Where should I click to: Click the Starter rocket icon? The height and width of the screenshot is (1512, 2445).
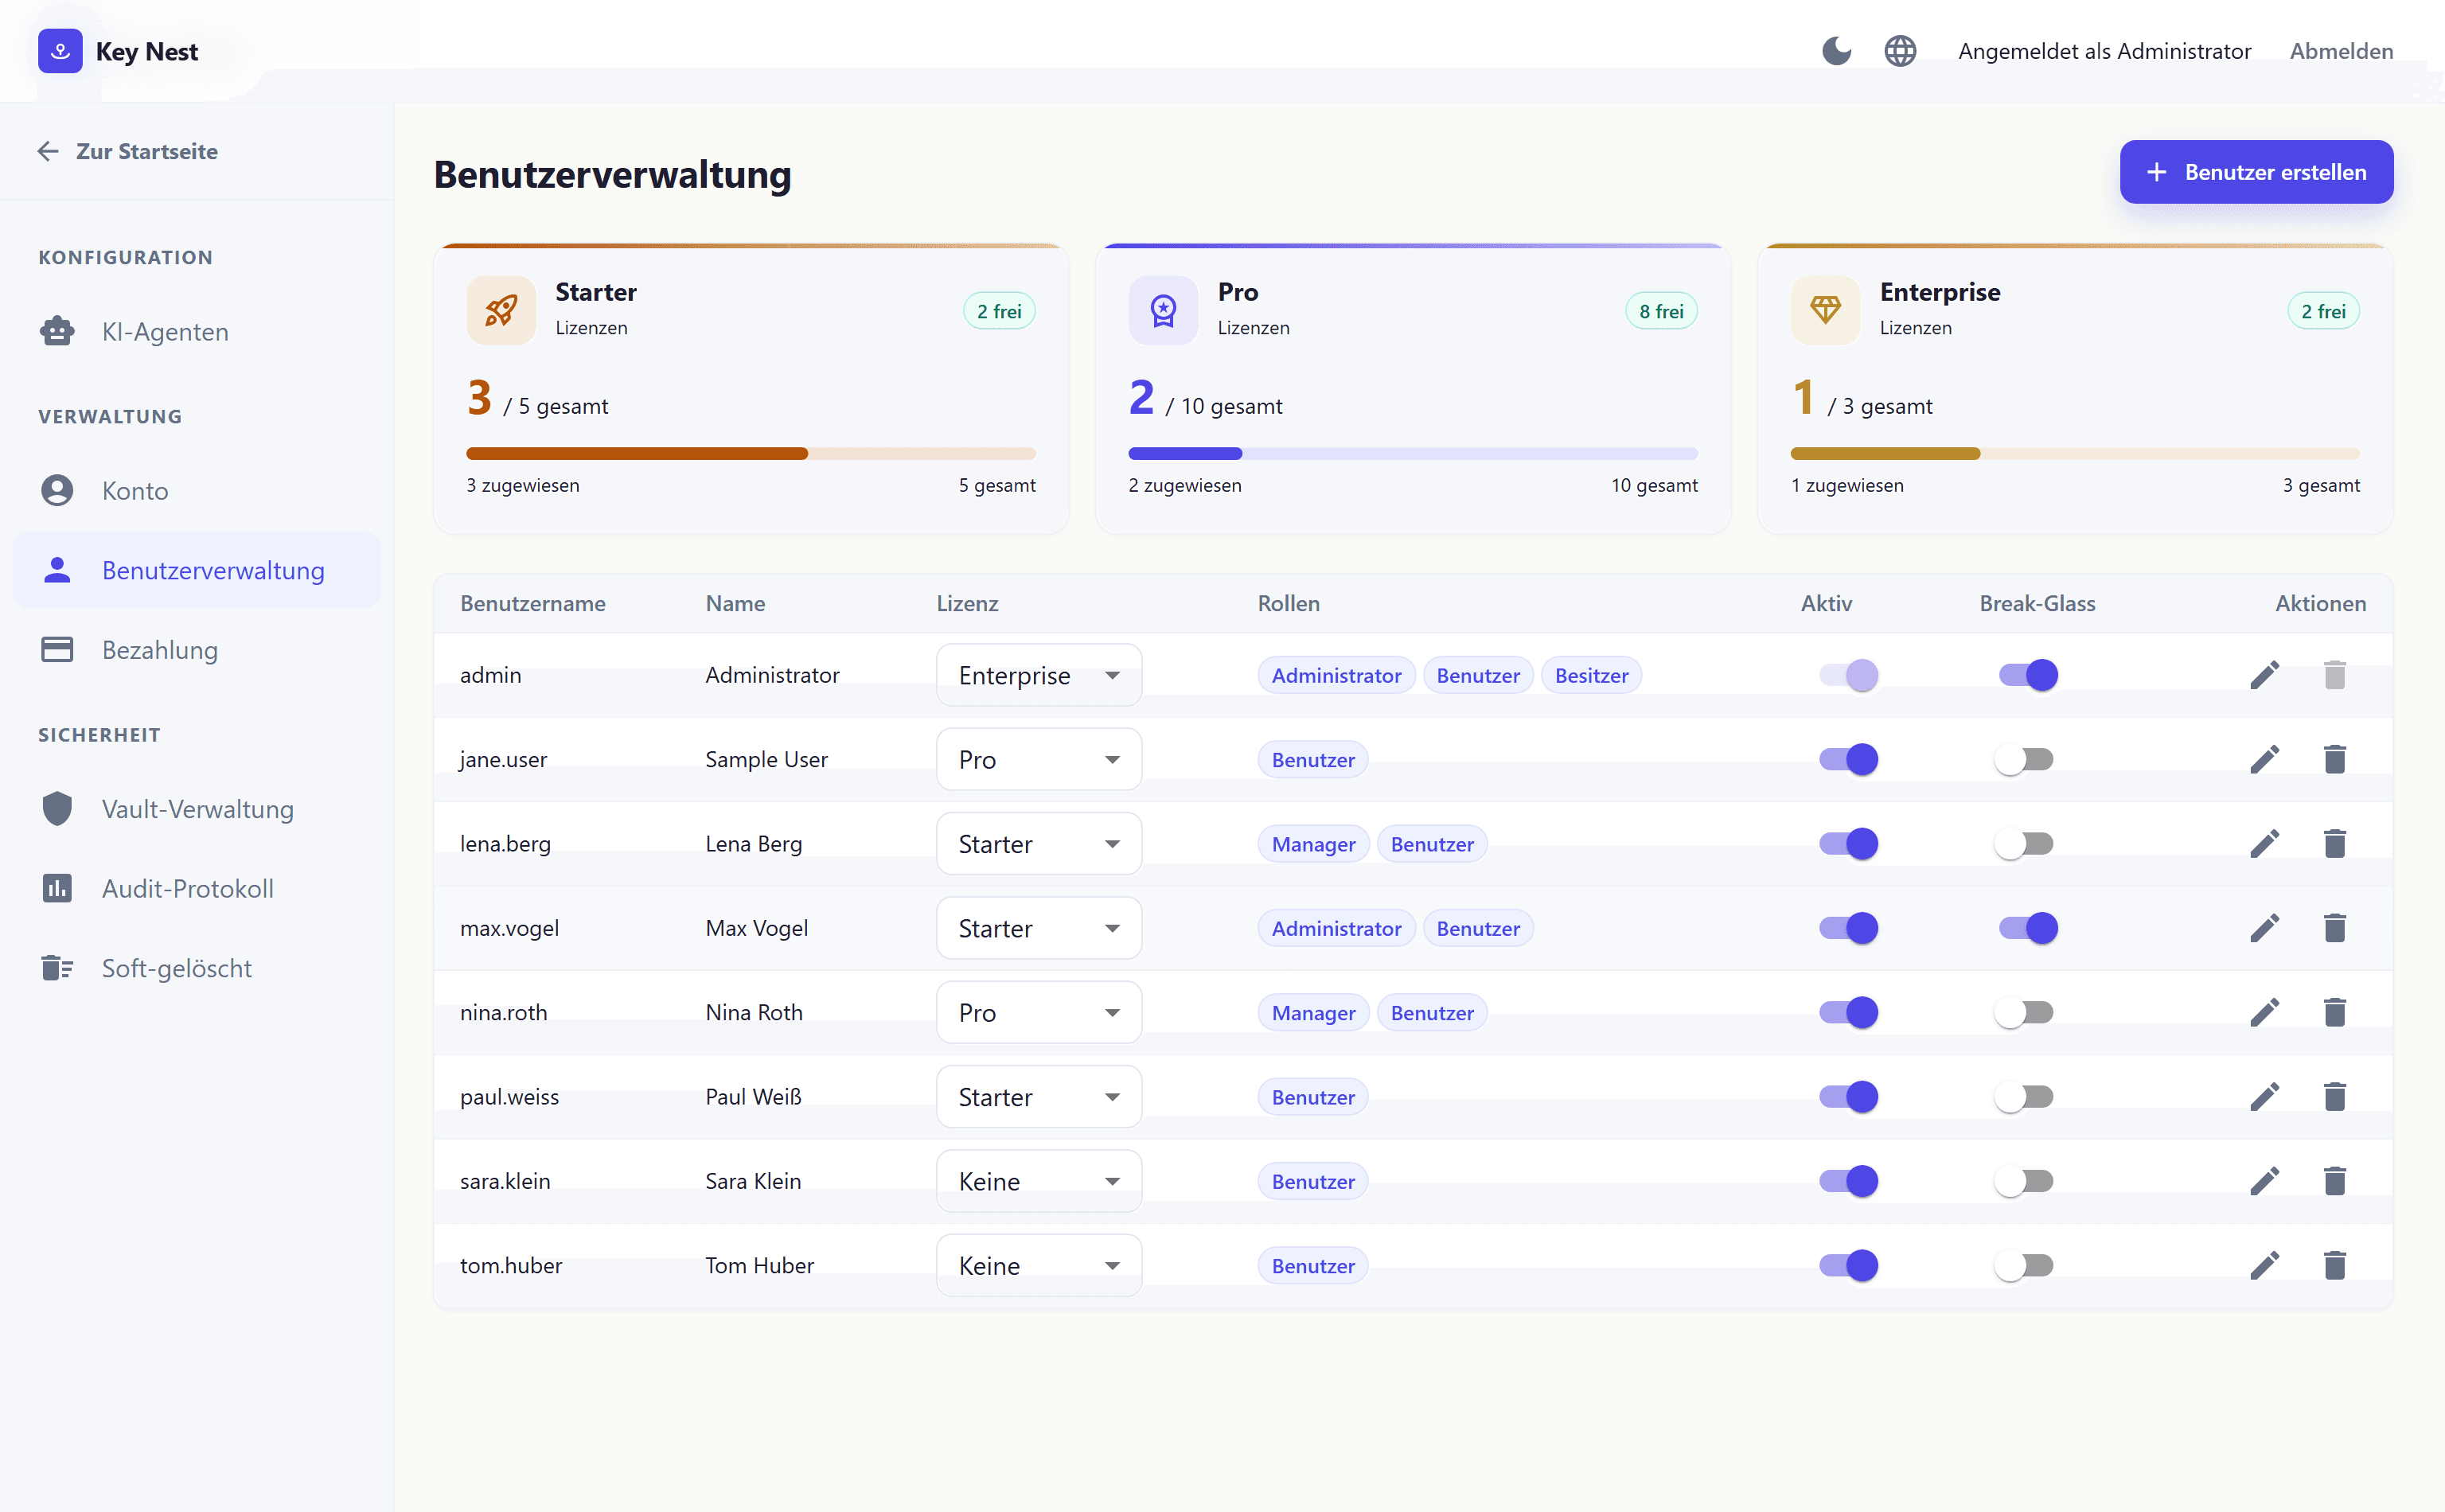click(x=501, y=310)
